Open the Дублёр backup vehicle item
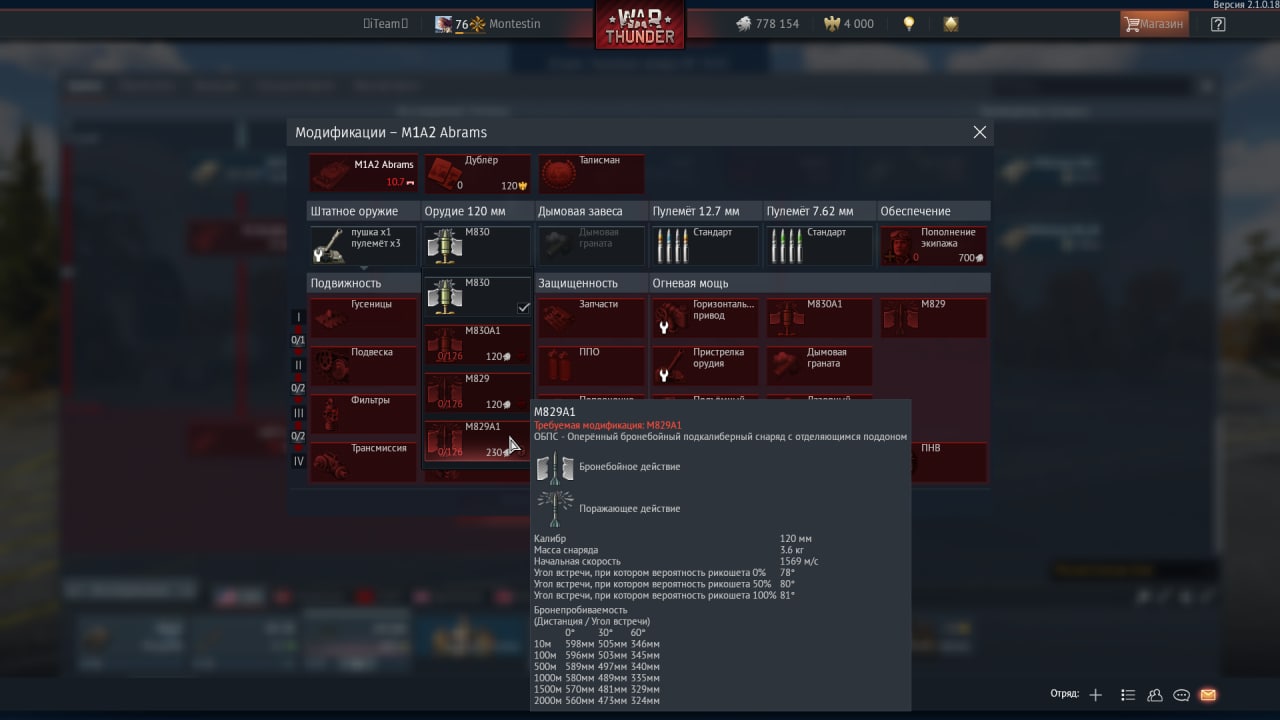The height and width of the screenshot is (720, 1280). click(x=477, y=173)
